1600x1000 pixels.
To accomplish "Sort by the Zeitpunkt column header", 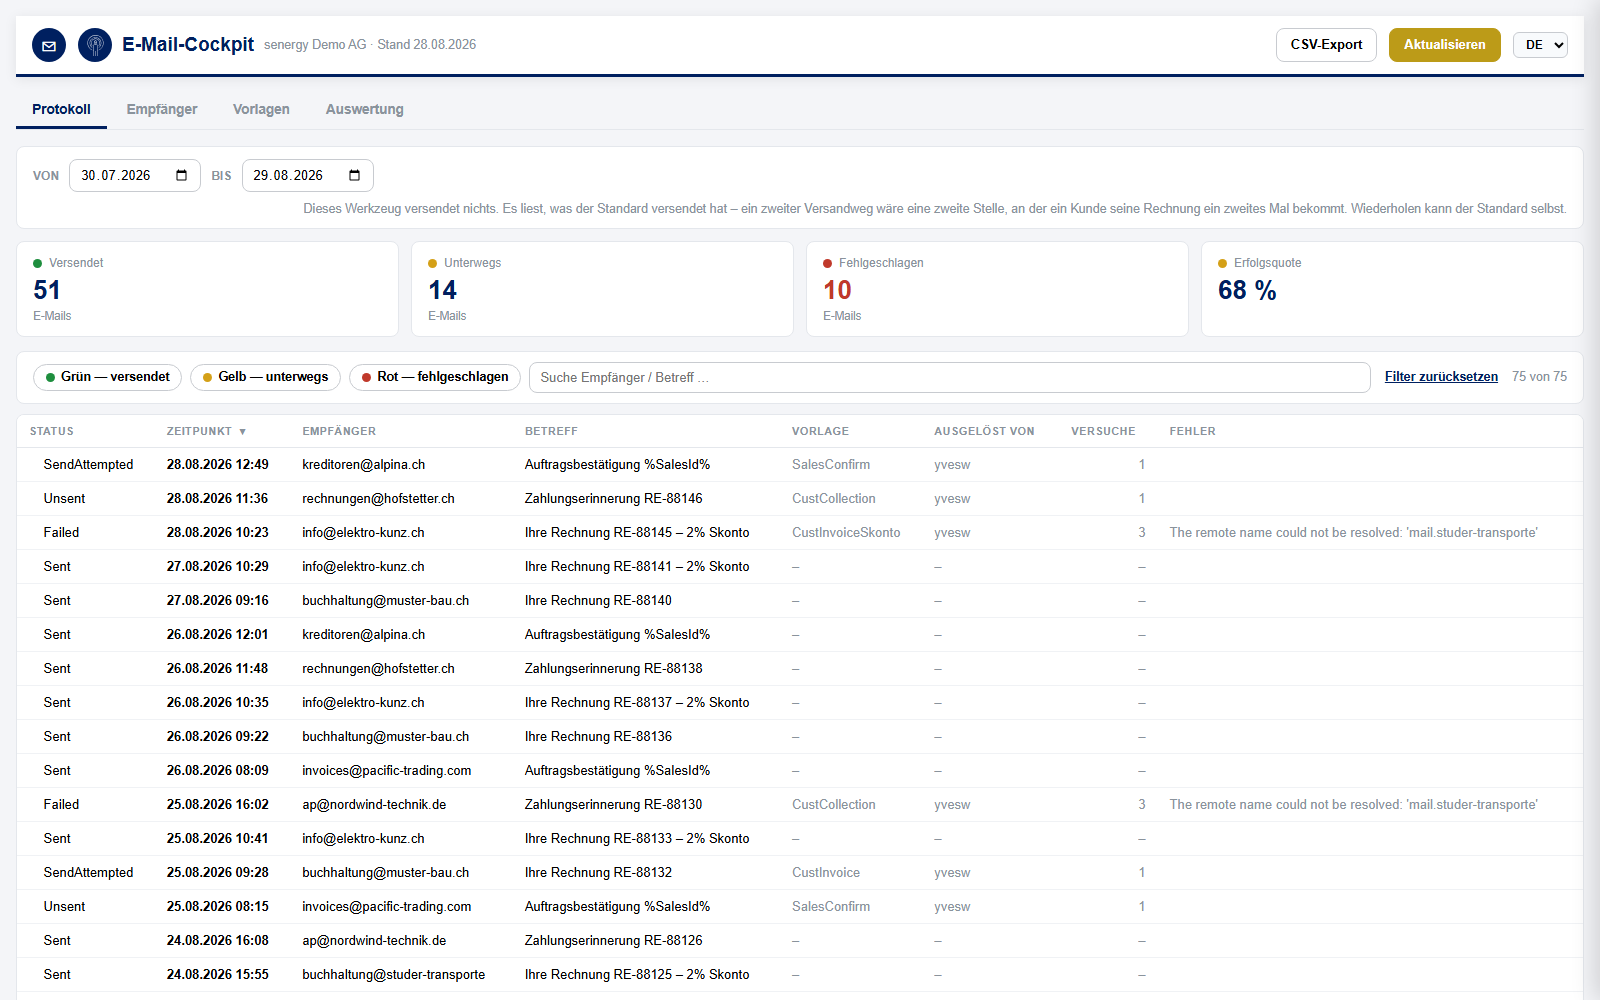I will pos(206,432).
